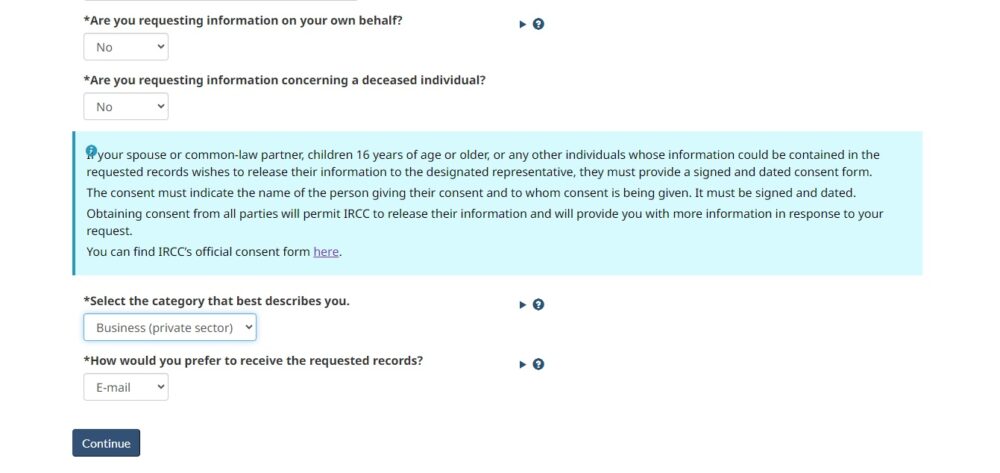Open the Business (private sector) category dropdown
Image resolution: width=1000 pixels, height=473 pixels.
170,328
